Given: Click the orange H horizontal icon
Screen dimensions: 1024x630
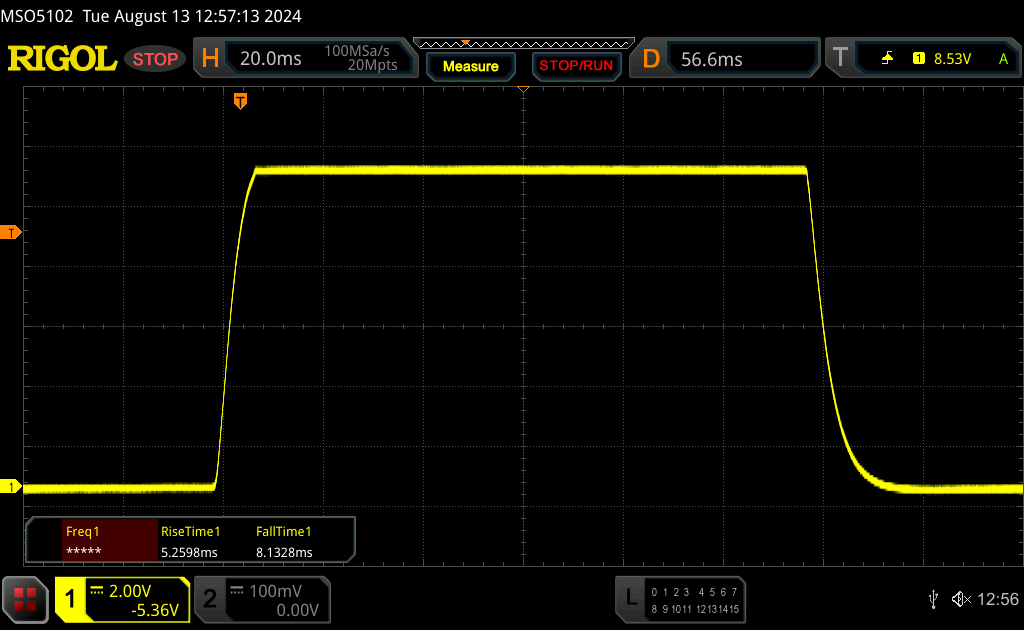Looking at the screenshot, I should (x=210, y=59).
